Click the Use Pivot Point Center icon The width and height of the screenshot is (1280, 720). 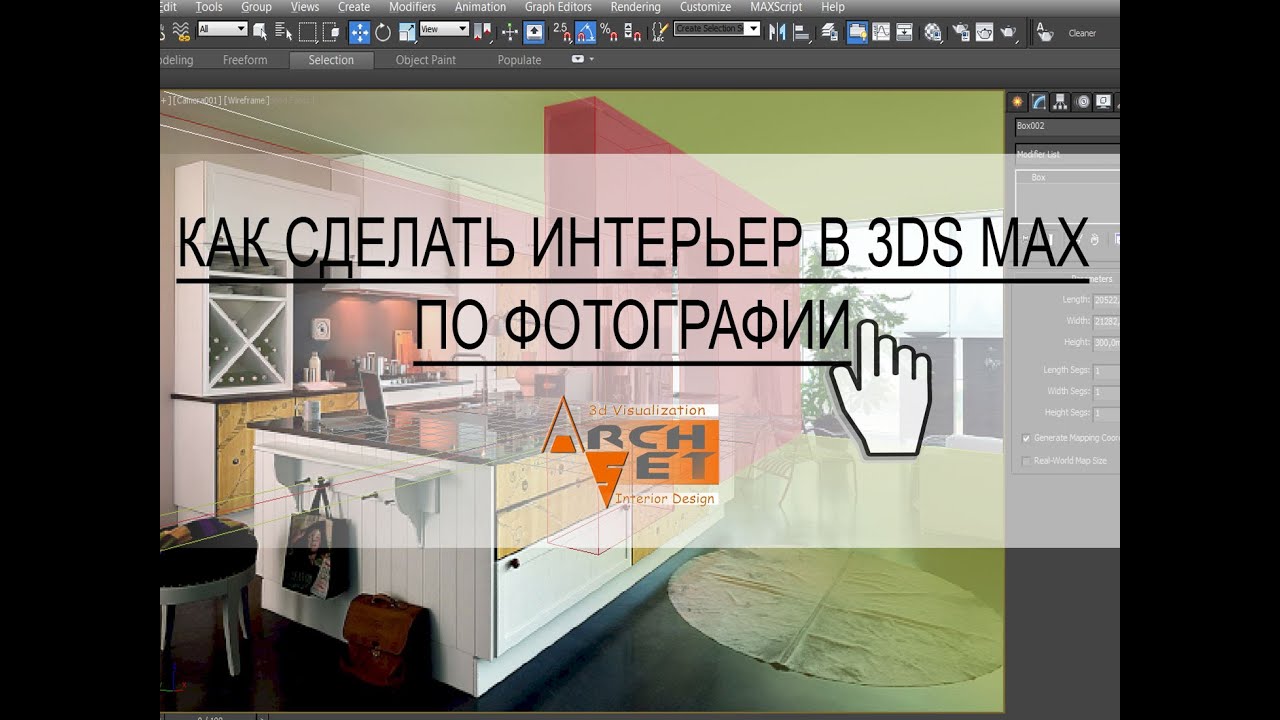483,32
